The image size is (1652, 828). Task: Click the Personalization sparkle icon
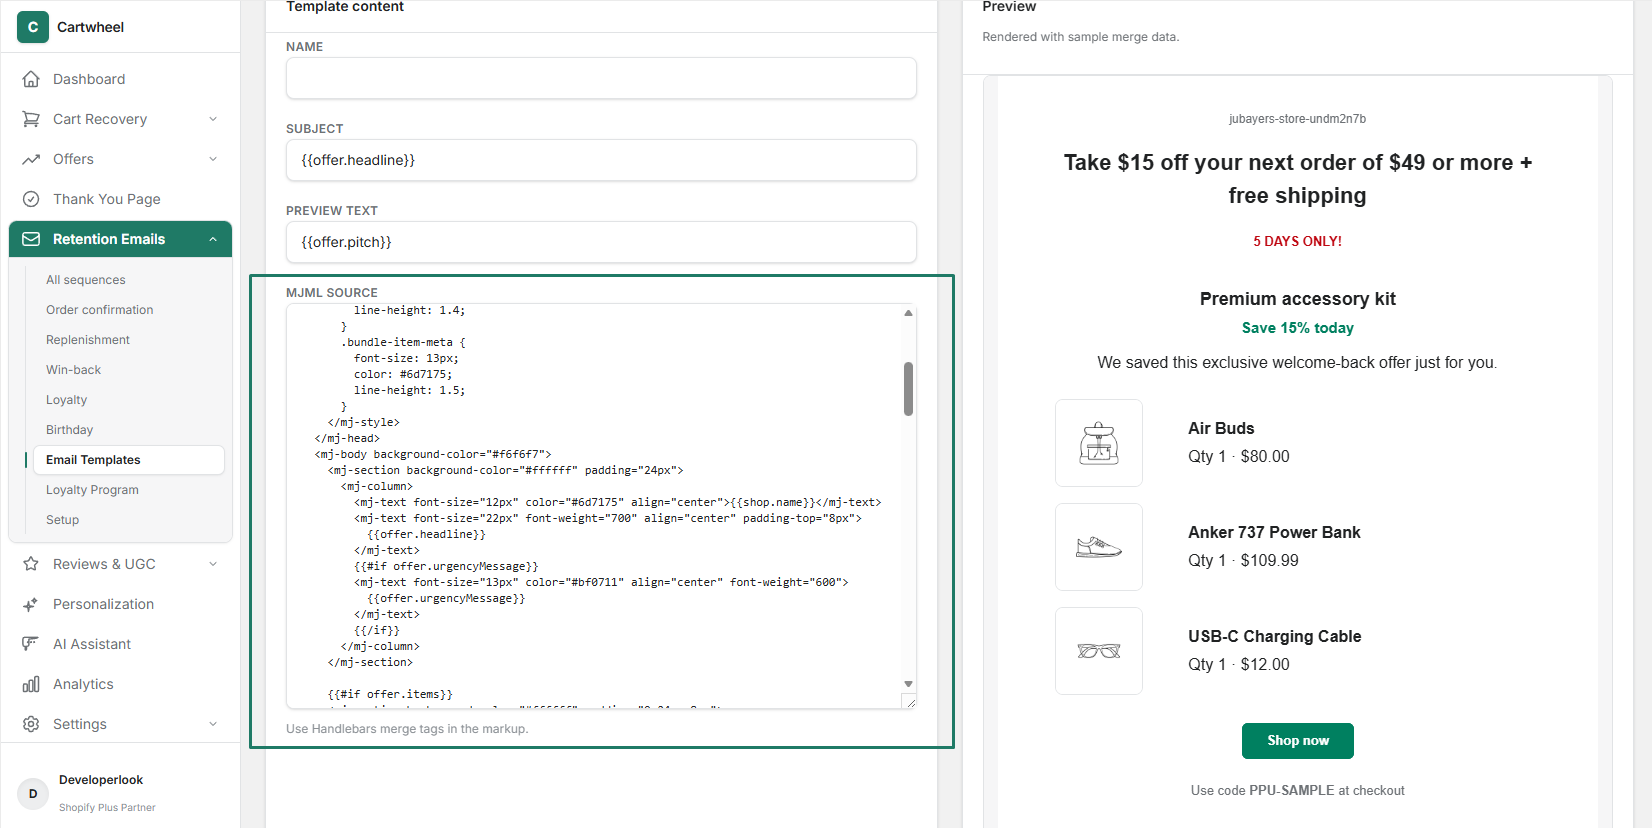coord(31,604)
